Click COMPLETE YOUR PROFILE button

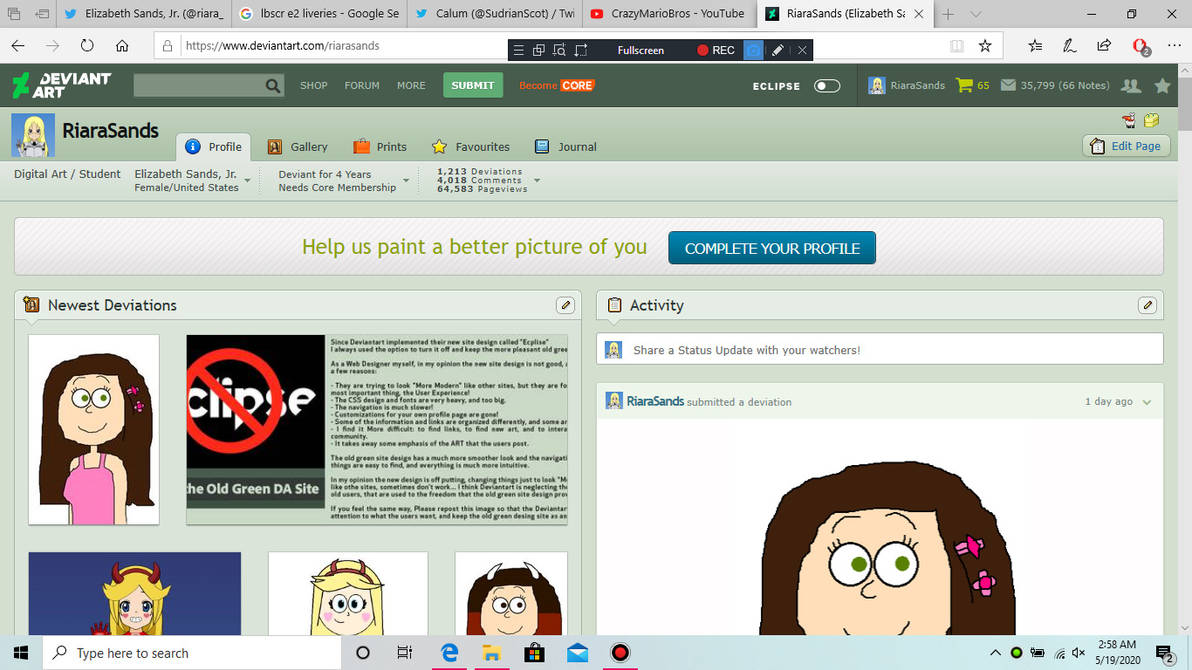(772, 248)
